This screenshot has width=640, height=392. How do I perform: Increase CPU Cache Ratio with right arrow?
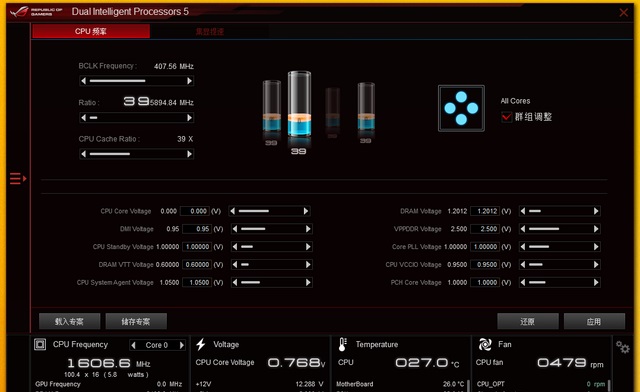click(189, 154)
